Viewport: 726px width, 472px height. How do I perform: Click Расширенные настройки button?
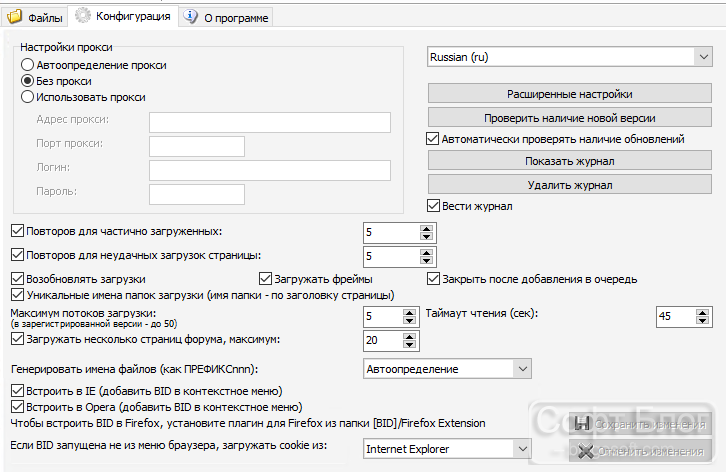tap(570, 94)
